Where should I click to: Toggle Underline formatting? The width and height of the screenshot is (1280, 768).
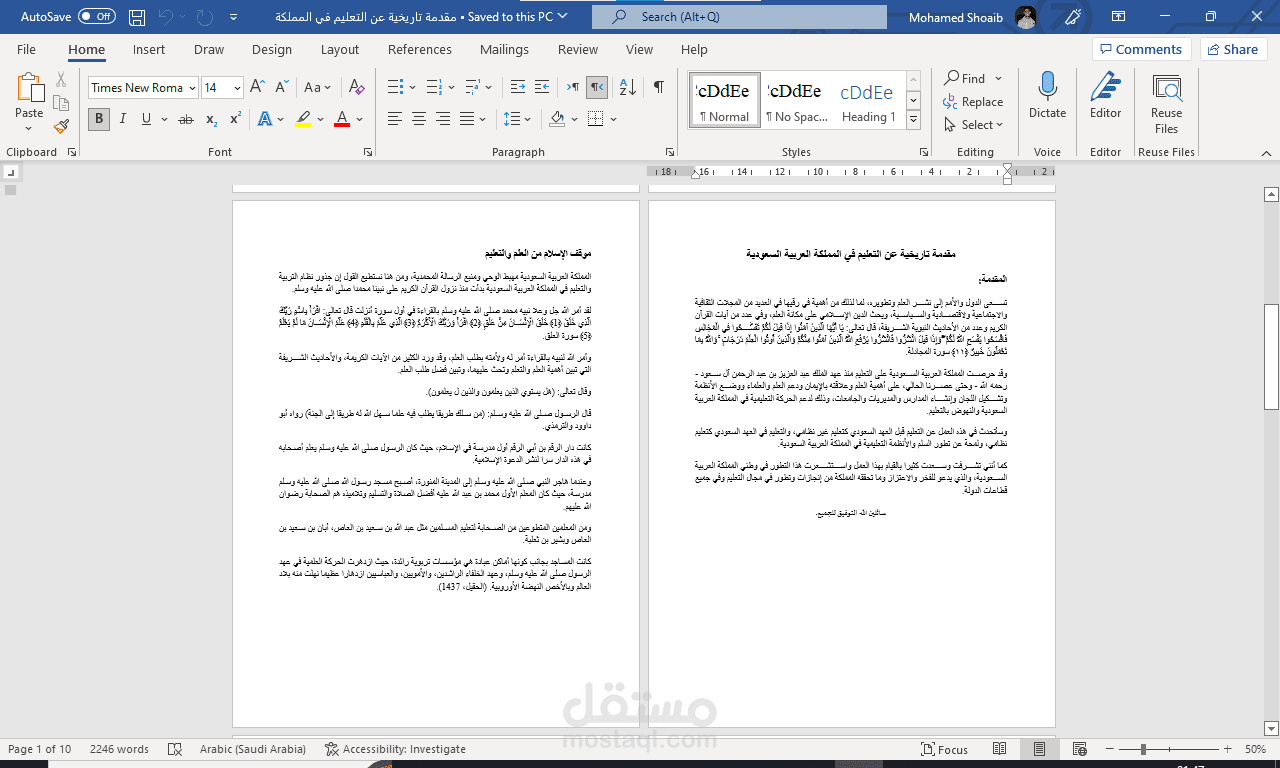146,119
